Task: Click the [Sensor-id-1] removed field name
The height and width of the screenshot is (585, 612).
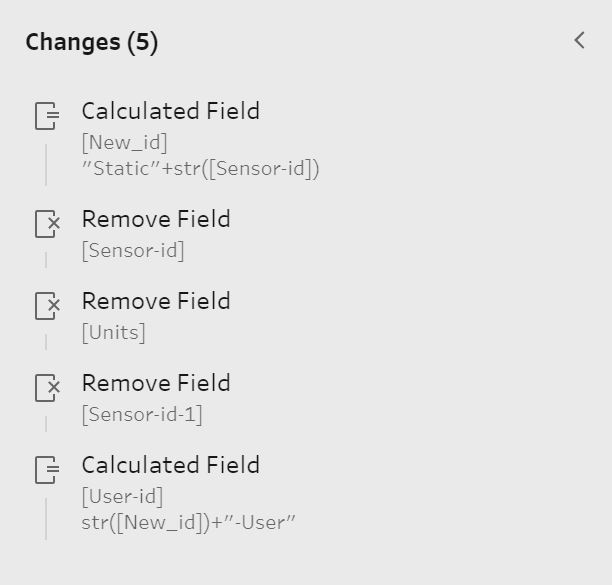Action: 142,414
